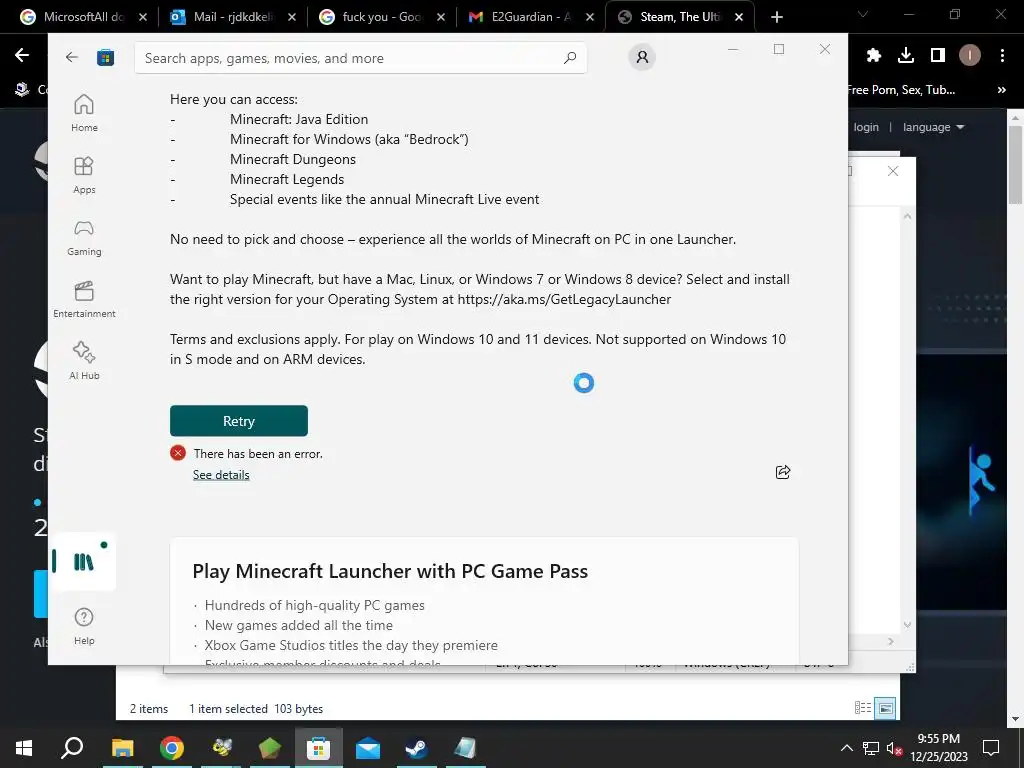Toggle Chrome side panel
1024x768 pixels.
(x=938, y=56)
